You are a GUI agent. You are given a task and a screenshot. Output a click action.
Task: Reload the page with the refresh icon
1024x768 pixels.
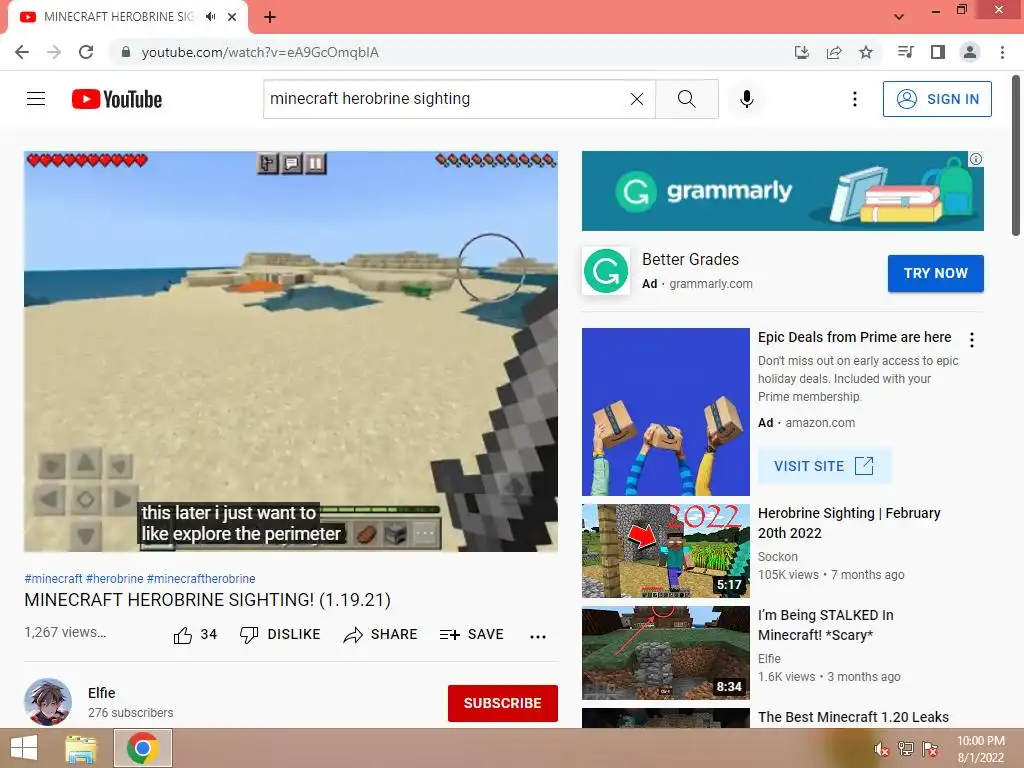click(x=86, y=52)
